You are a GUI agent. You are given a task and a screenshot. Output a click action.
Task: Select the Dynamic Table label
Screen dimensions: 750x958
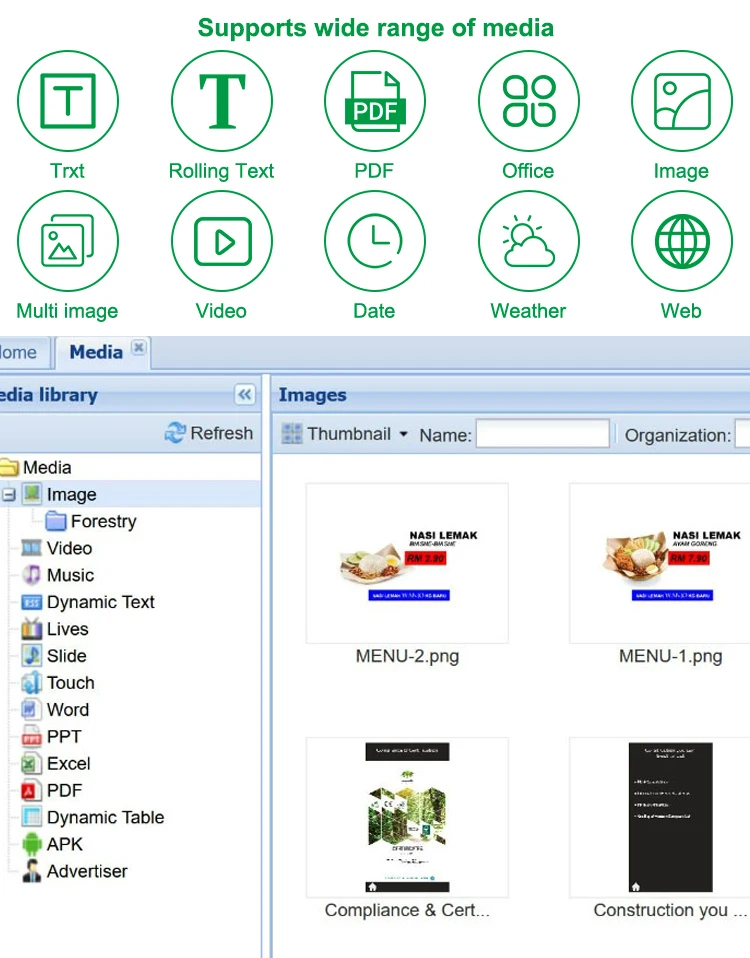106,817
